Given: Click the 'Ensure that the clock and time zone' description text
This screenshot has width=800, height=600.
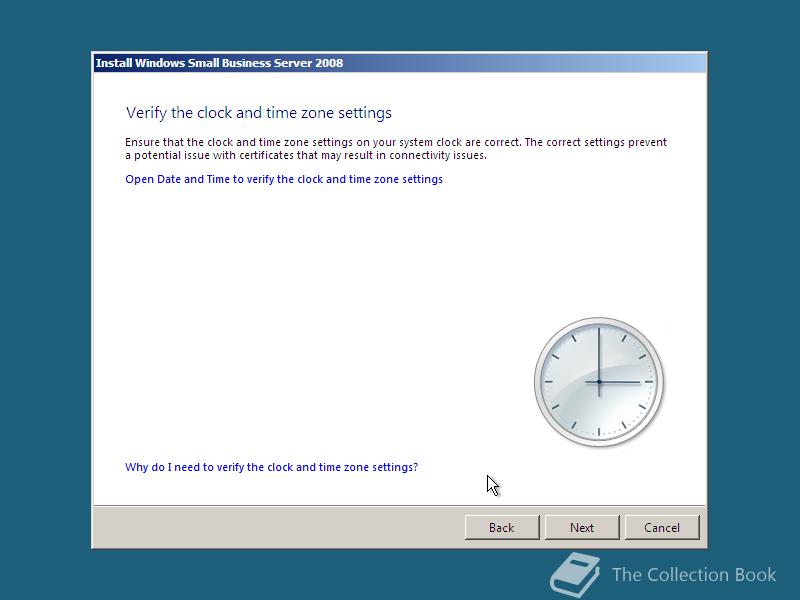Looking at the screenshot, I should point(396,148).
